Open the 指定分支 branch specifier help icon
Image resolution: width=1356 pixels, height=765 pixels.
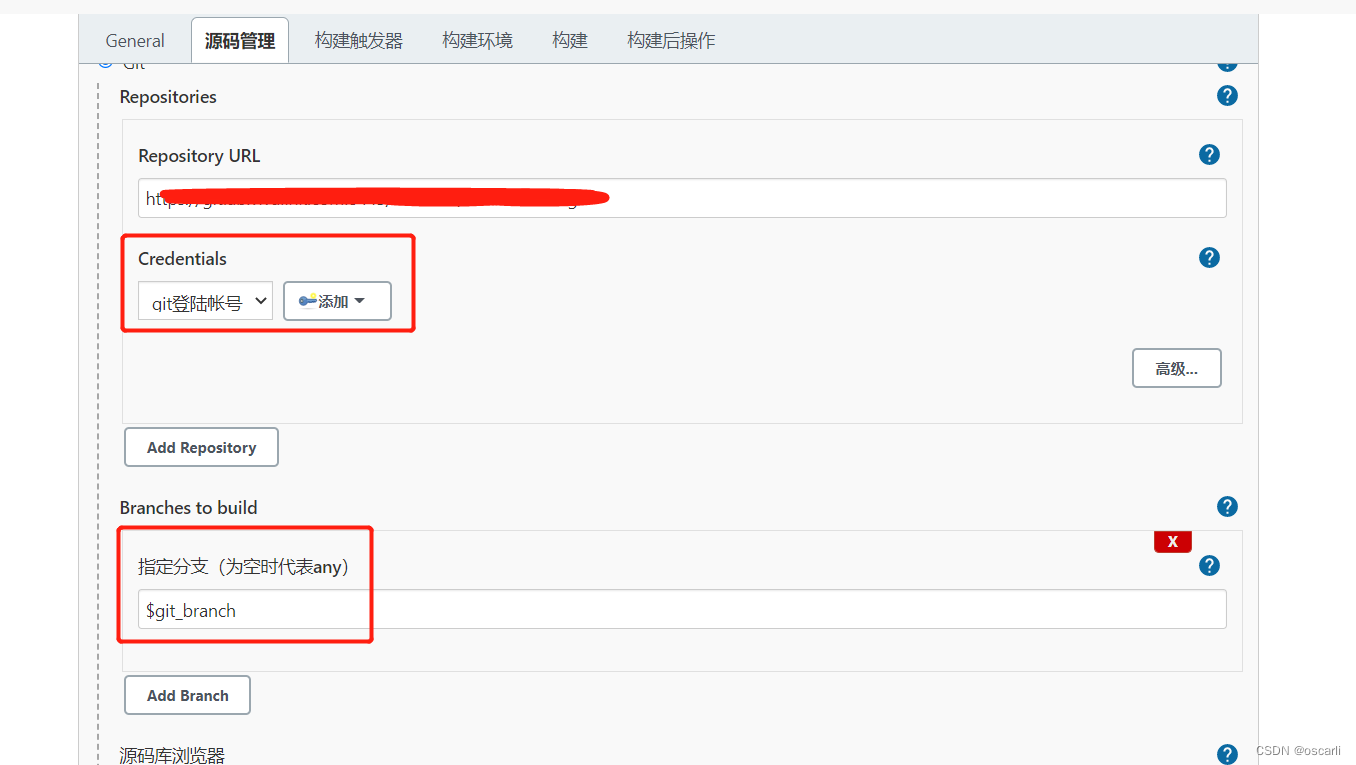click(1209, 565)
